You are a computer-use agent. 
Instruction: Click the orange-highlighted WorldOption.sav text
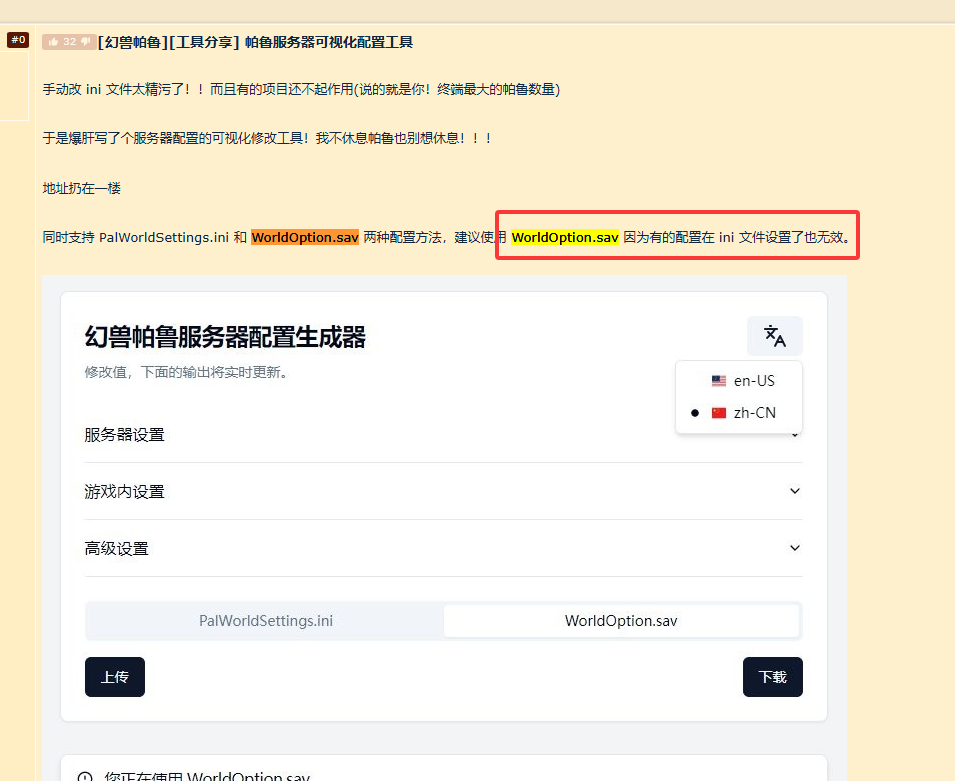coord(305,238)
